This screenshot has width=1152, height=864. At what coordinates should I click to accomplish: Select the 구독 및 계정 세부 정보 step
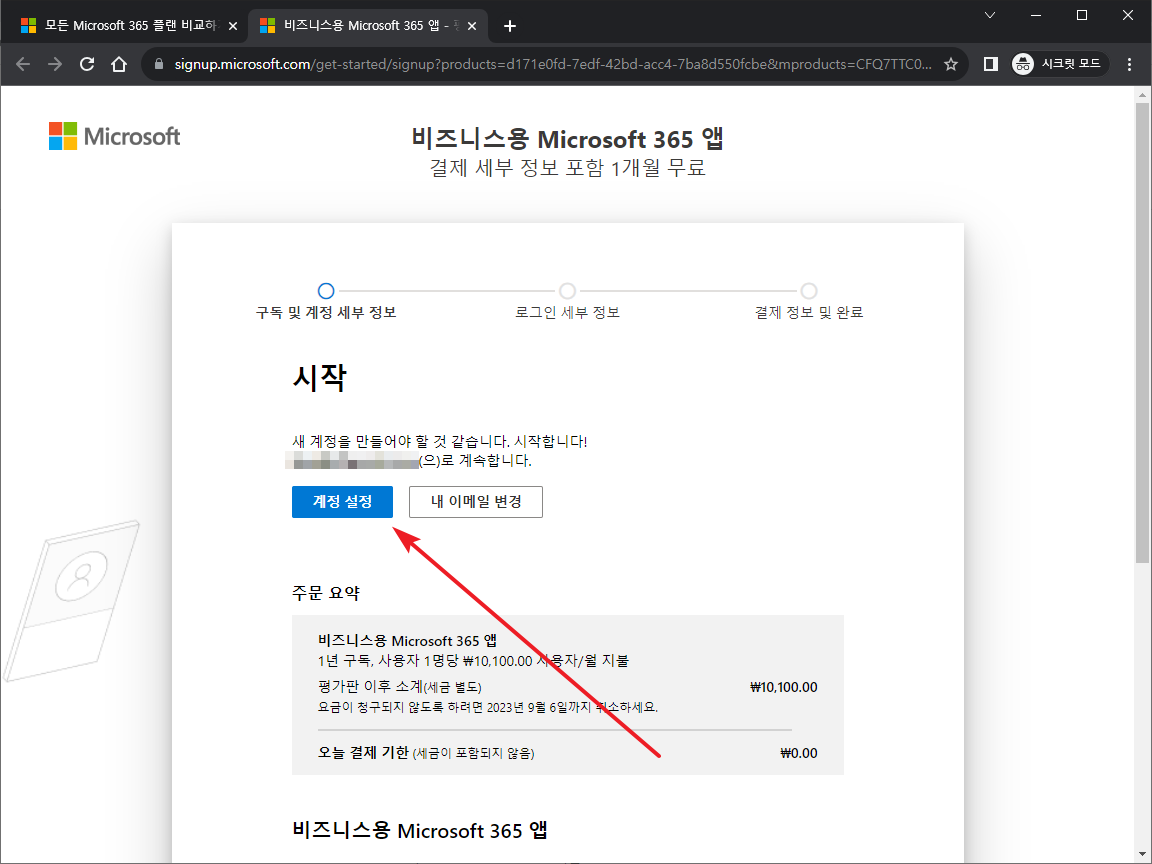click(326, 302)
